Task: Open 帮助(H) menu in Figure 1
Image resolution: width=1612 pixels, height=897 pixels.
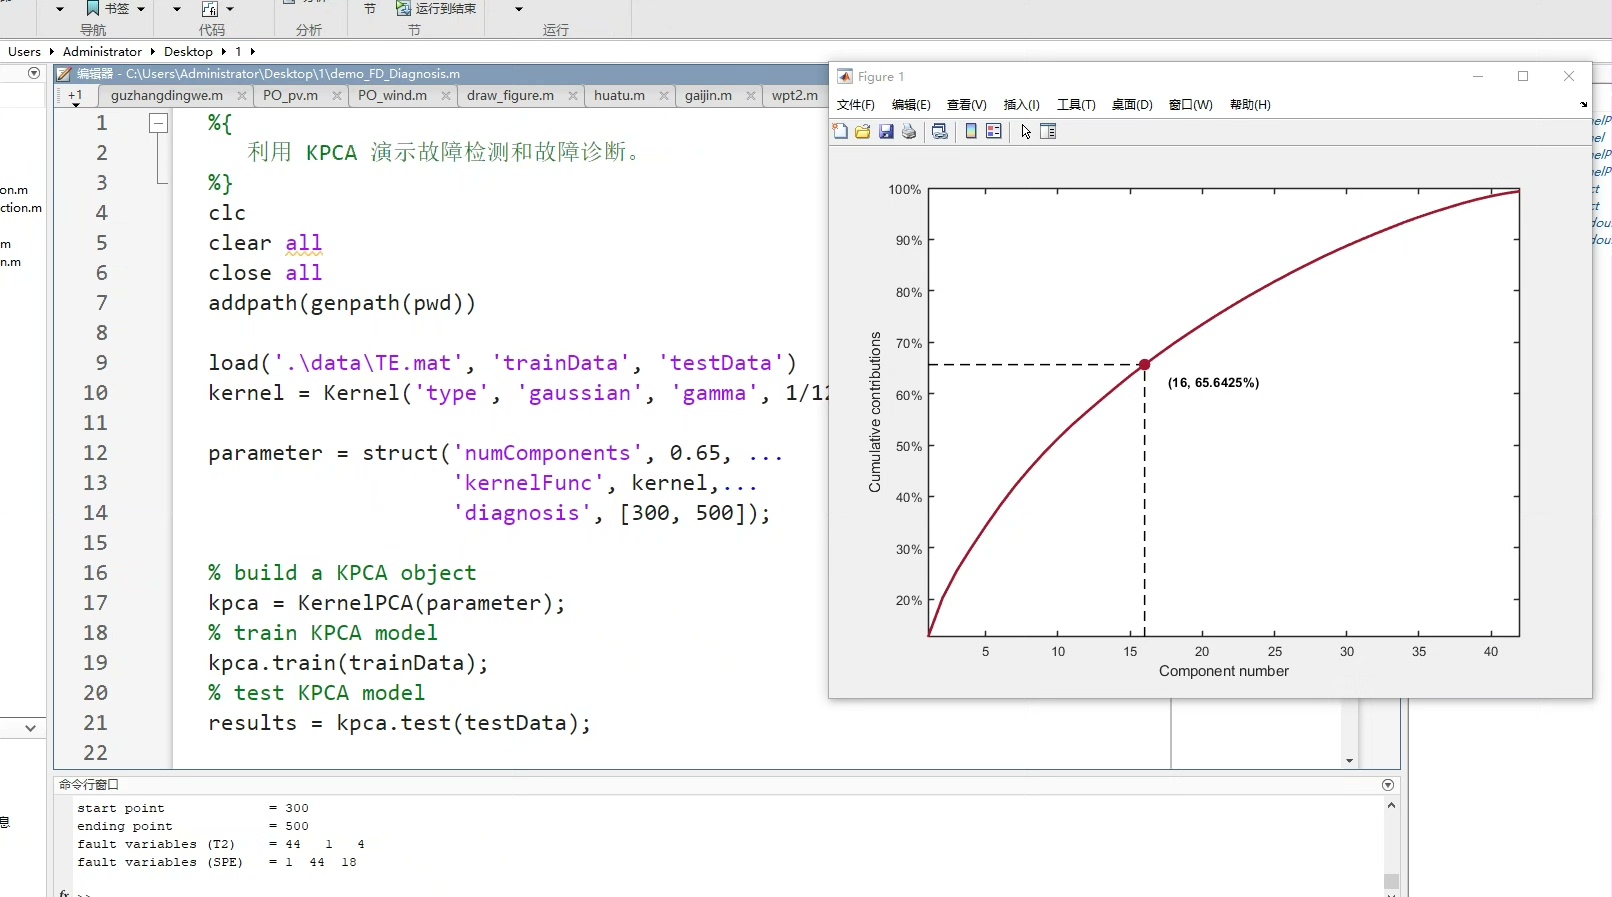Action: pos(1250,105)
